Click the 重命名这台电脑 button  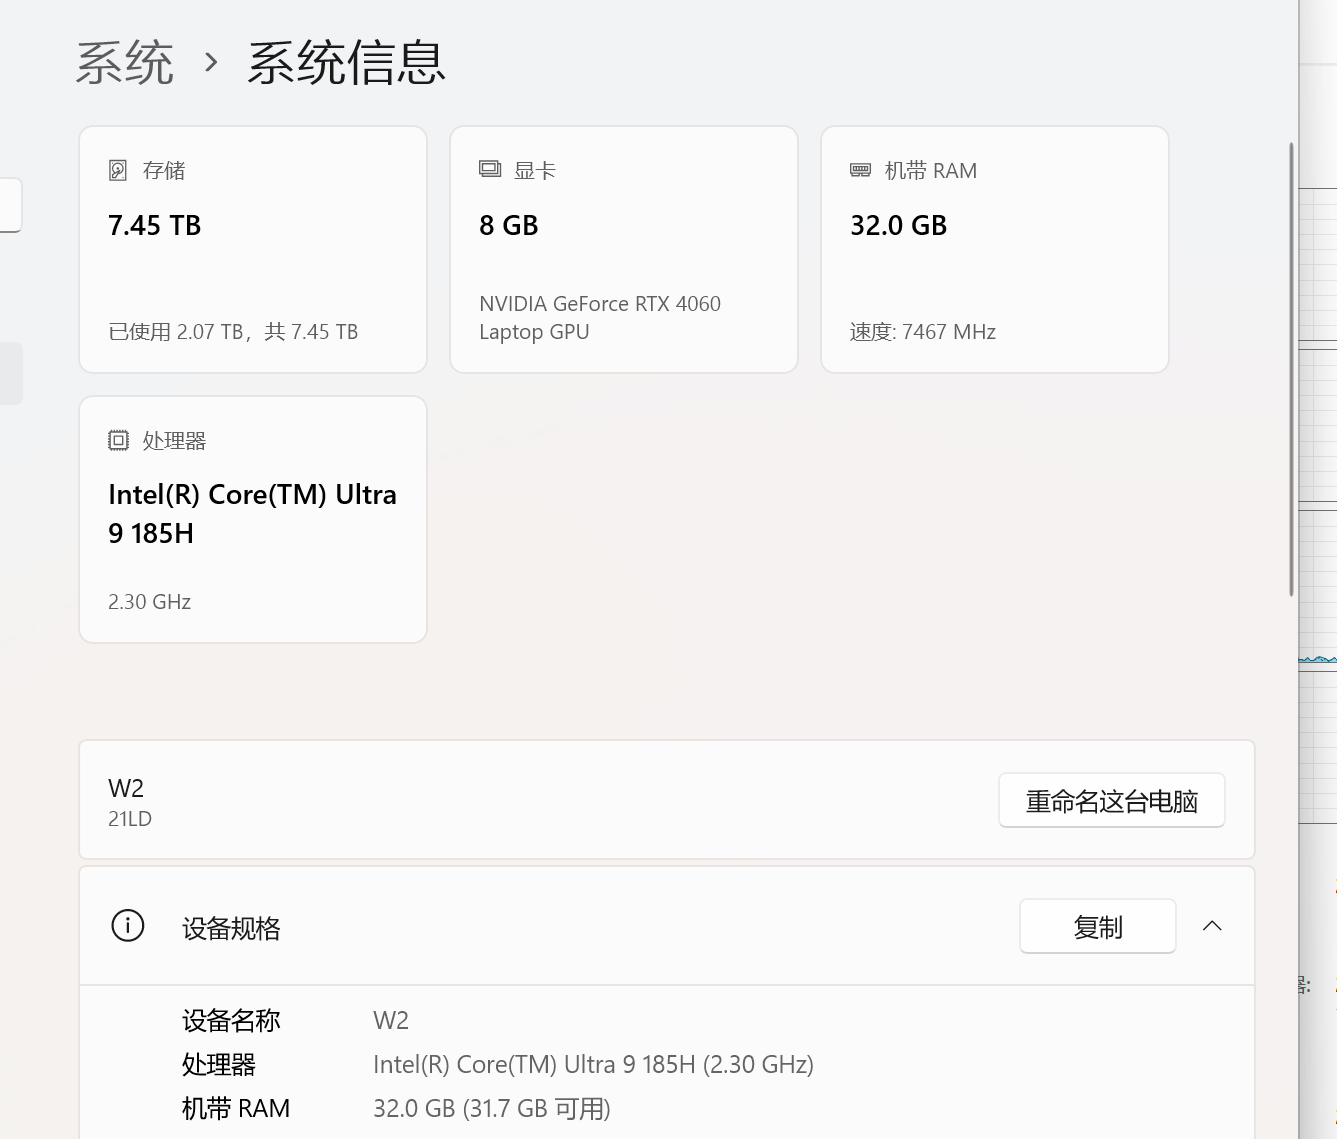(1111, 801)
